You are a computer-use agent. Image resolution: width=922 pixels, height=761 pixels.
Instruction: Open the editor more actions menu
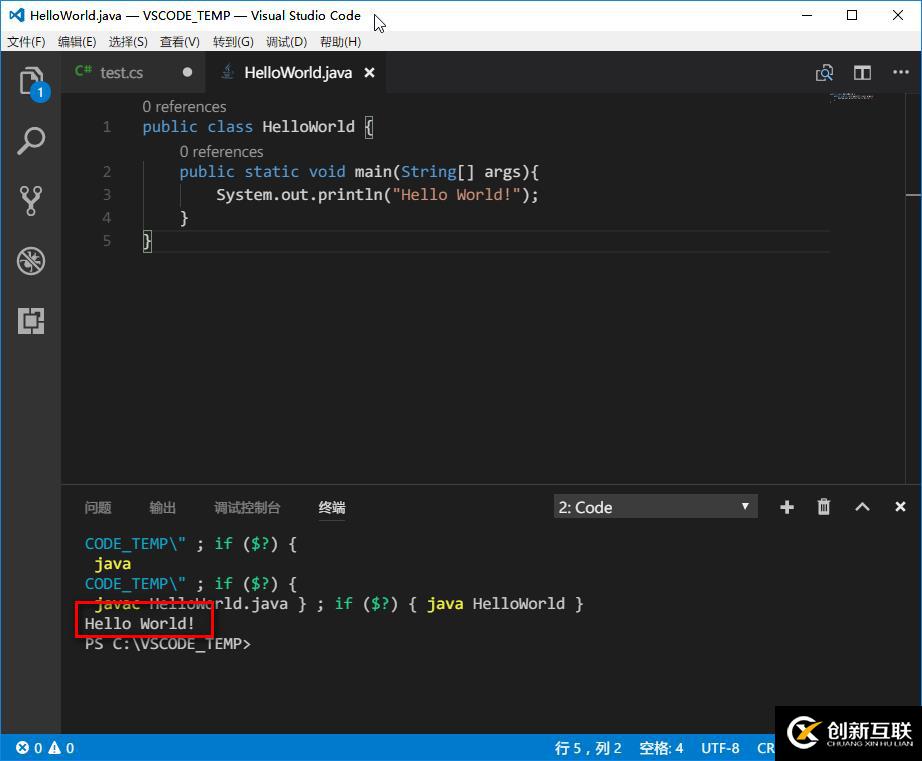click(x=901, y=72)
